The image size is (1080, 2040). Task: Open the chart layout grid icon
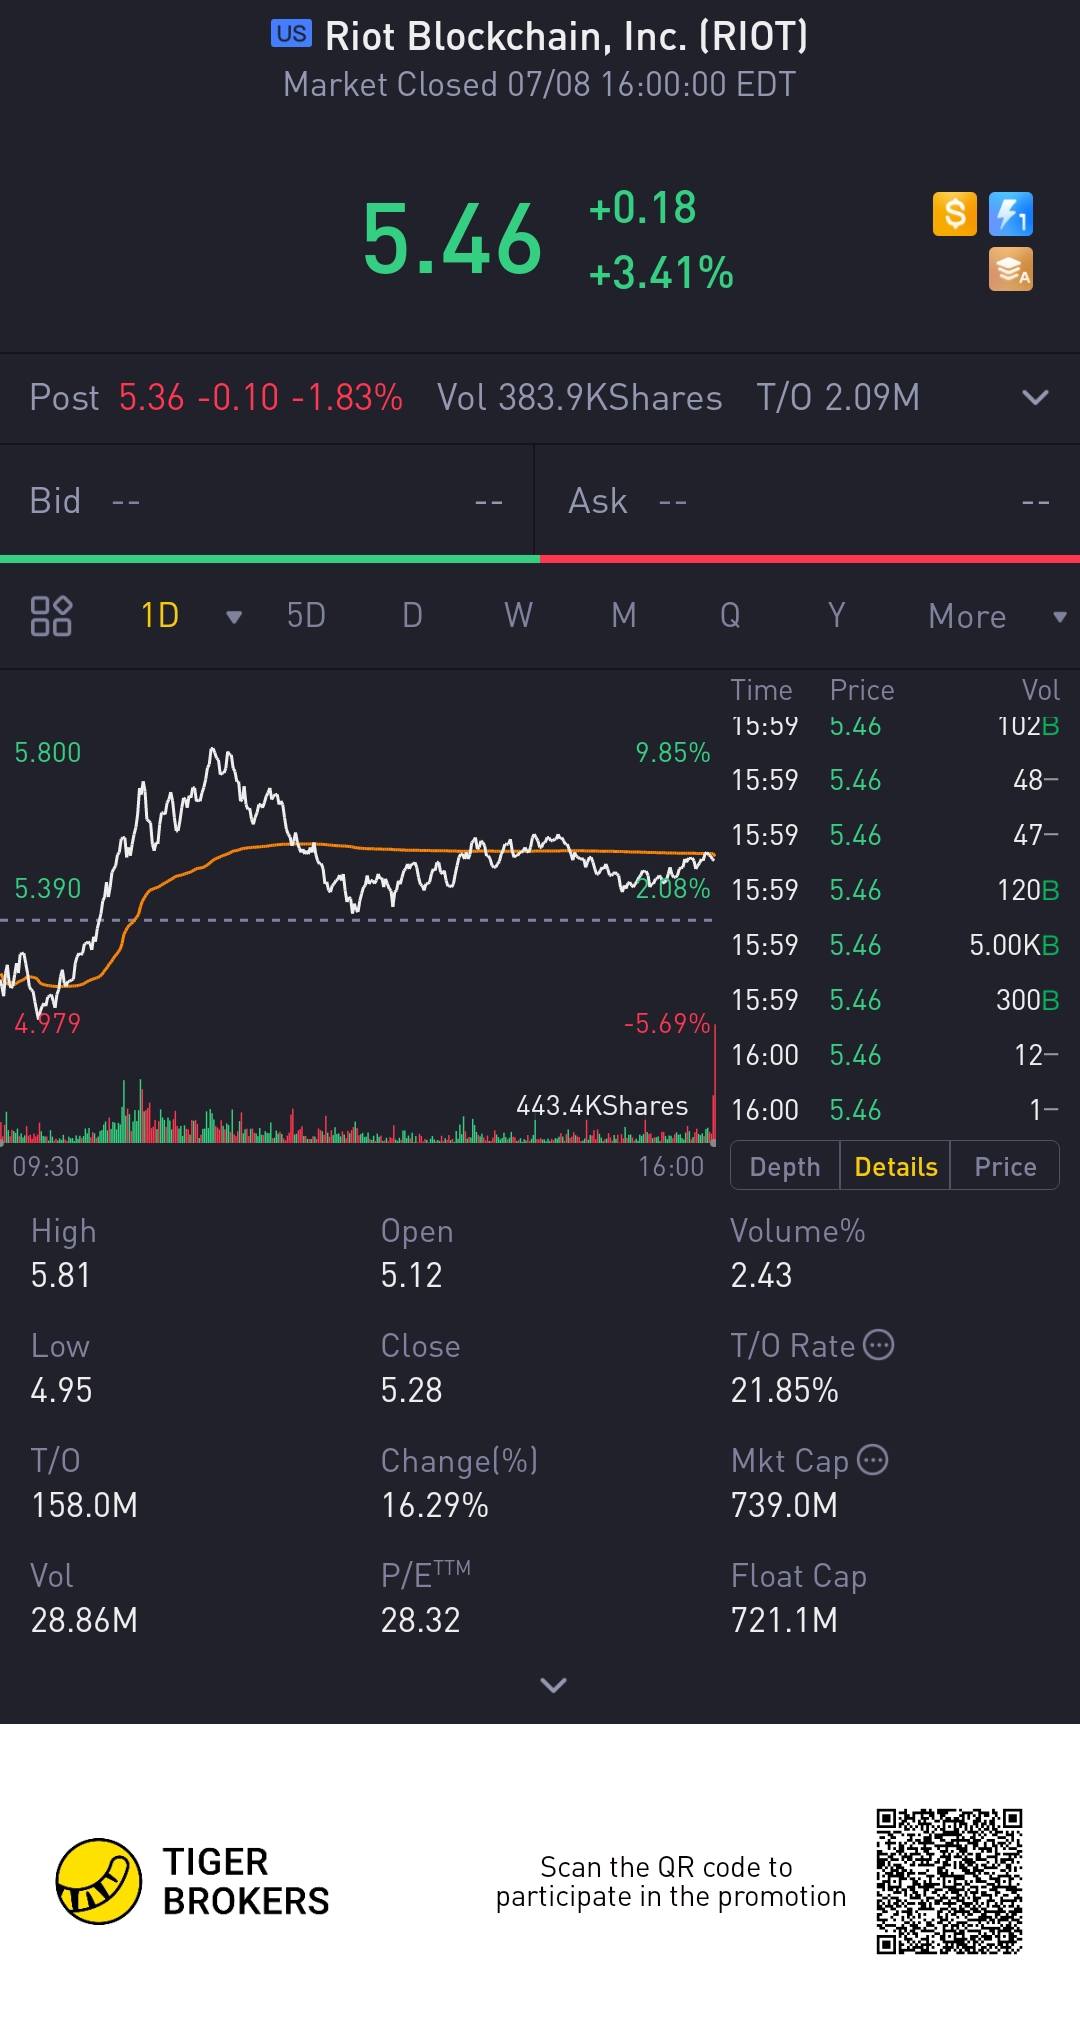[x=51, y=616]
